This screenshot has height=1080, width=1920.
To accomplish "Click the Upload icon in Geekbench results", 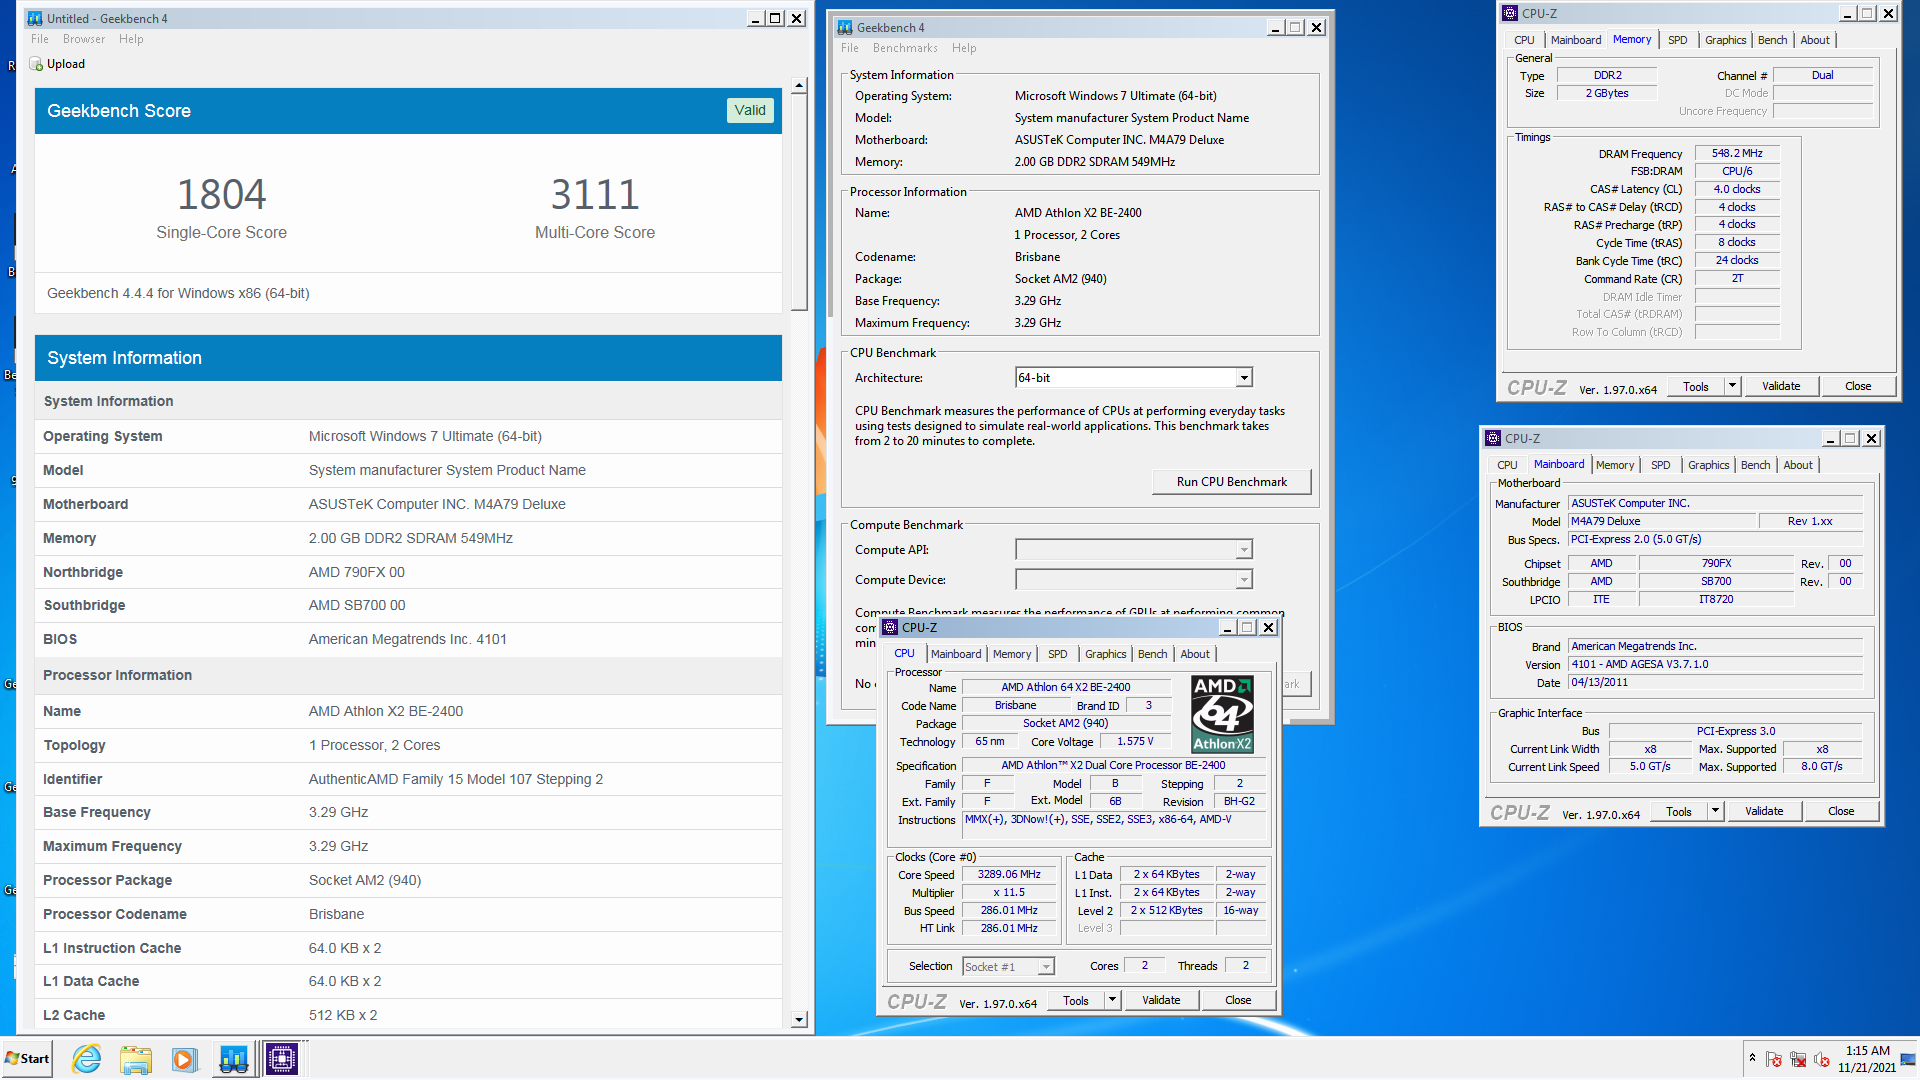I will [37, 64].
